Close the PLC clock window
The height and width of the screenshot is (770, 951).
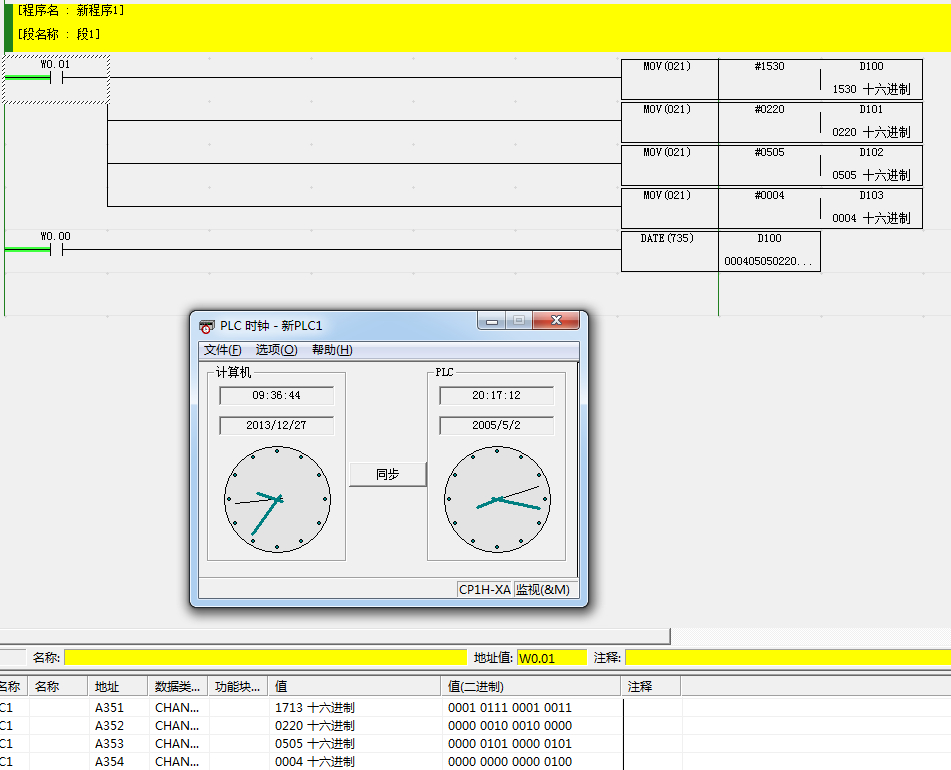555,321
